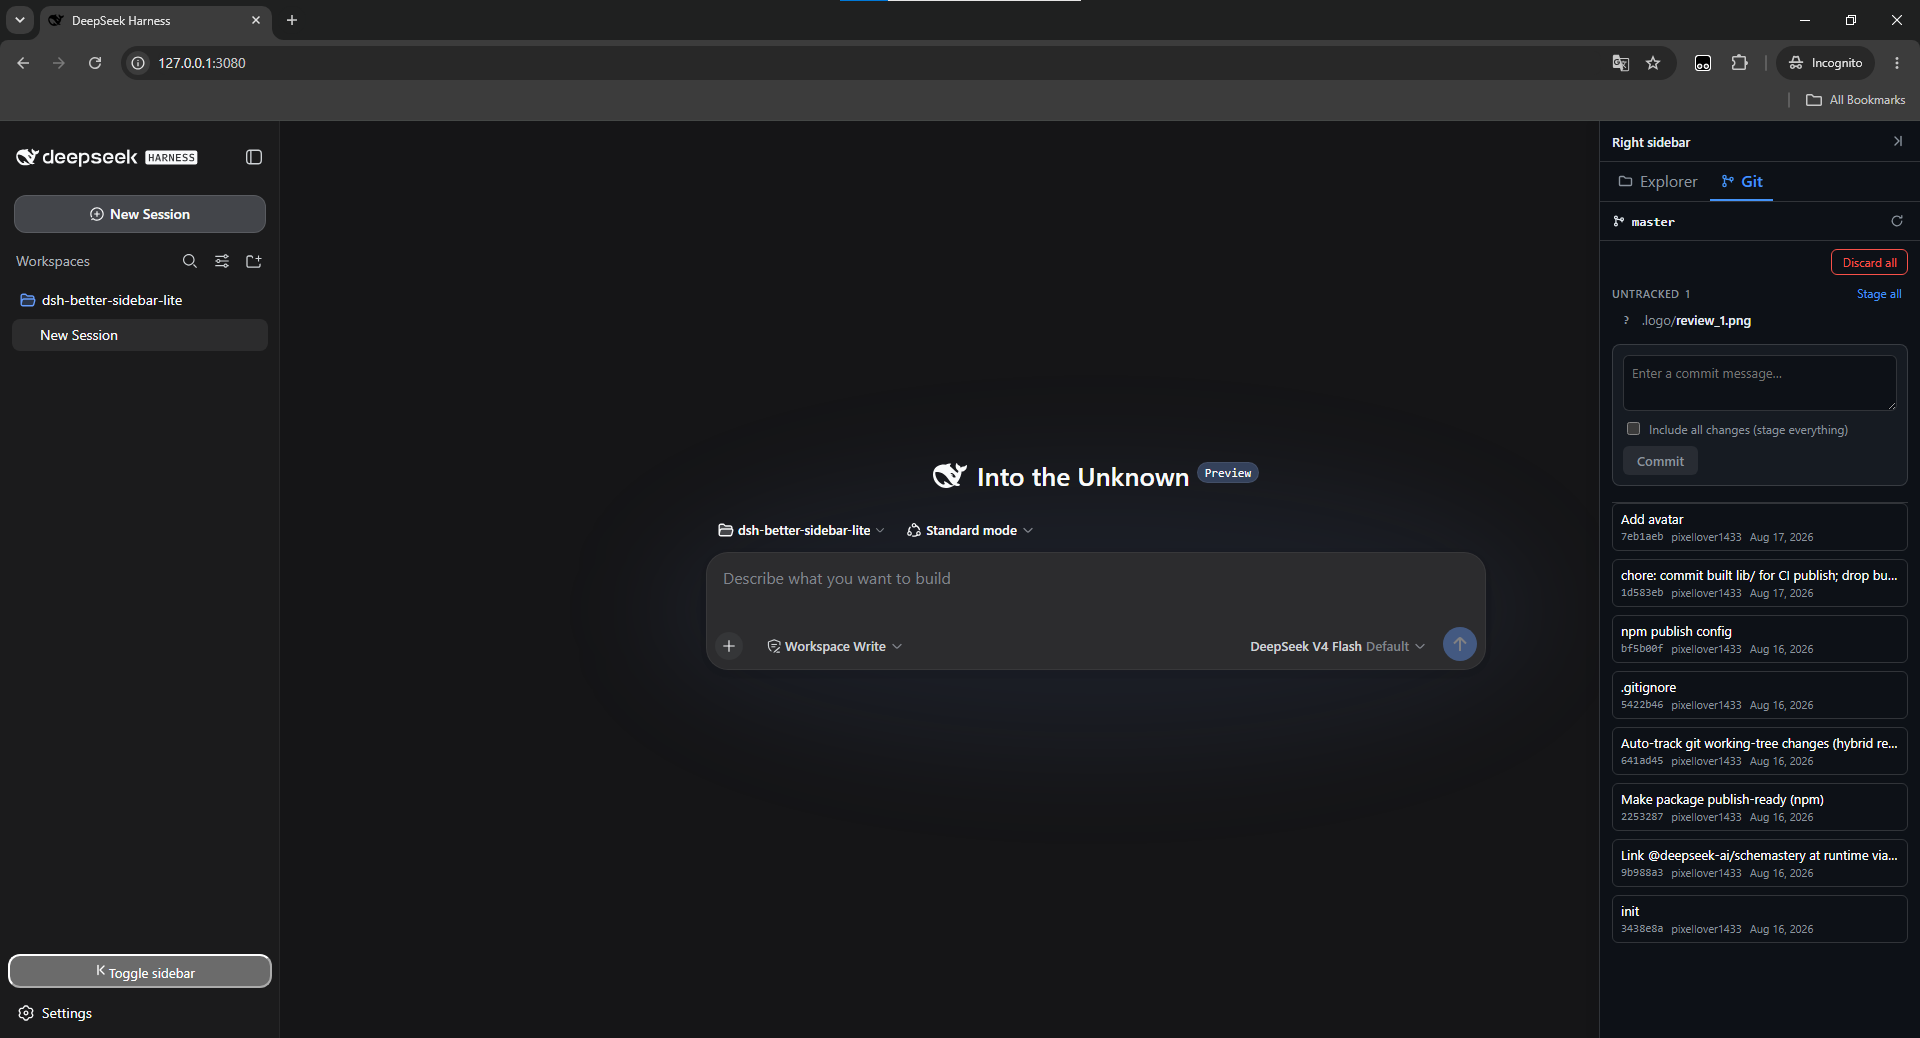
Task: Open the .gitignore commit
Action: [1760, 695]
